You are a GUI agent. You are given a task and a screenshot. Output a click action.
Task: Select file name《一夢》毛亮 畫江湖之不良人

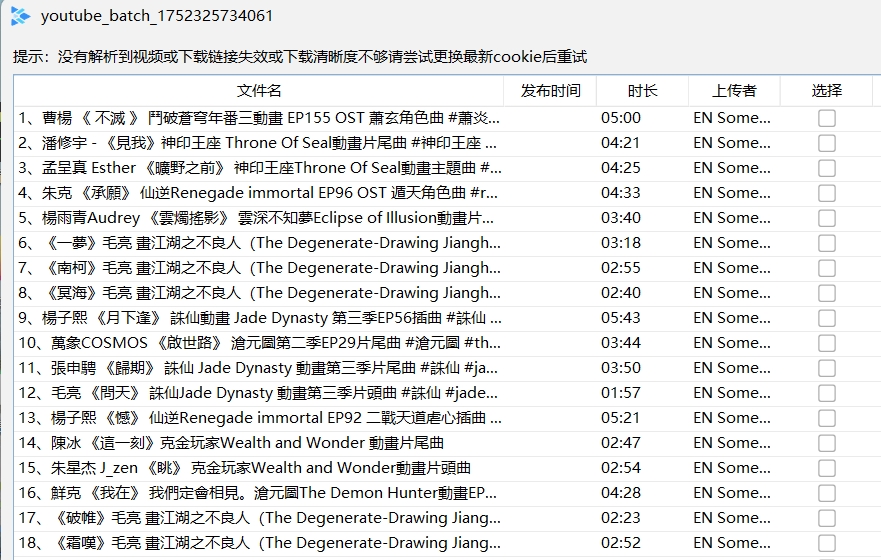259,243
